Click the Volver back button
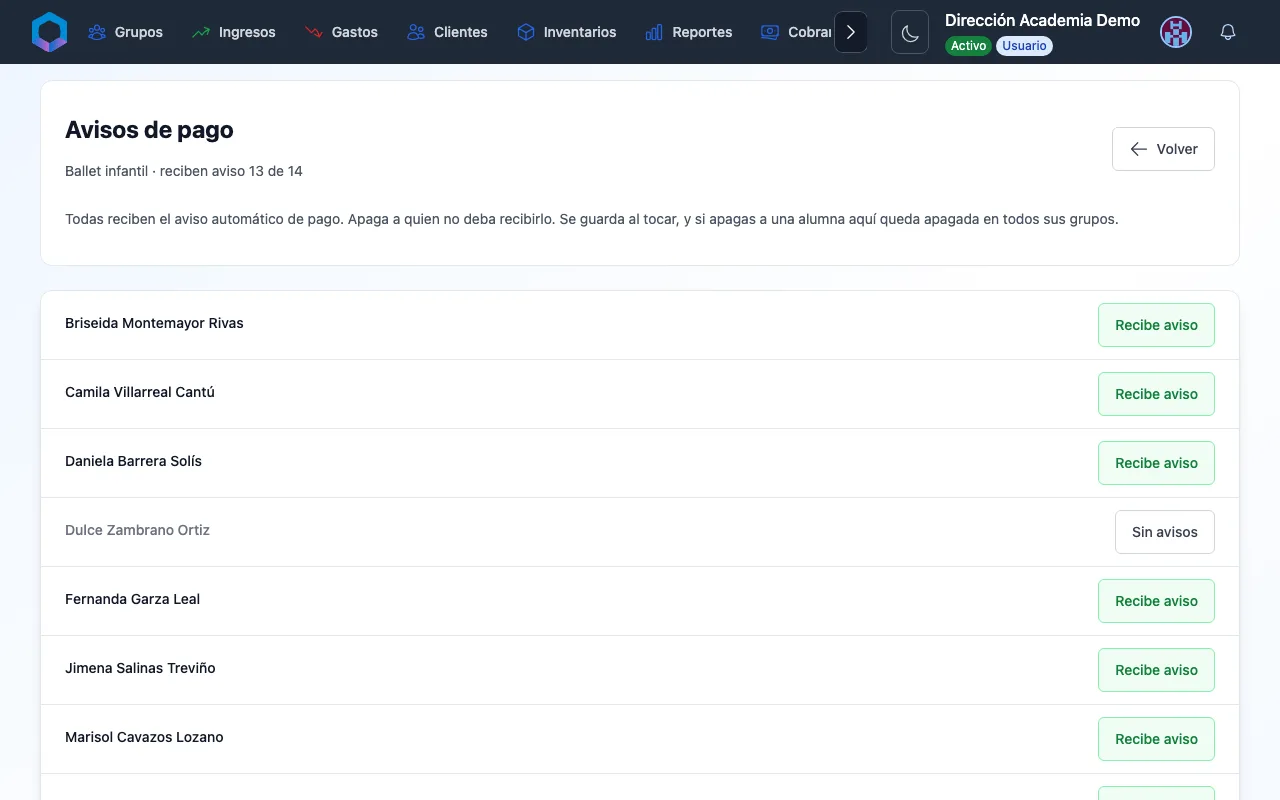 tap(1163, 149)
